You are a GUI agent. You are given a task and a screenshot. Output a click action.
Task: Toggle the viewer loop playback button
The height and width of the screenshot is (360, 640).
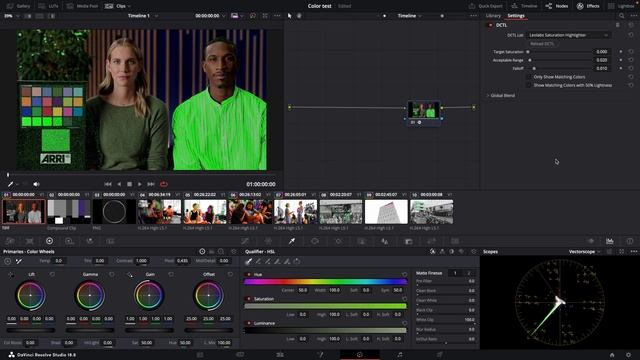(164, 184)
